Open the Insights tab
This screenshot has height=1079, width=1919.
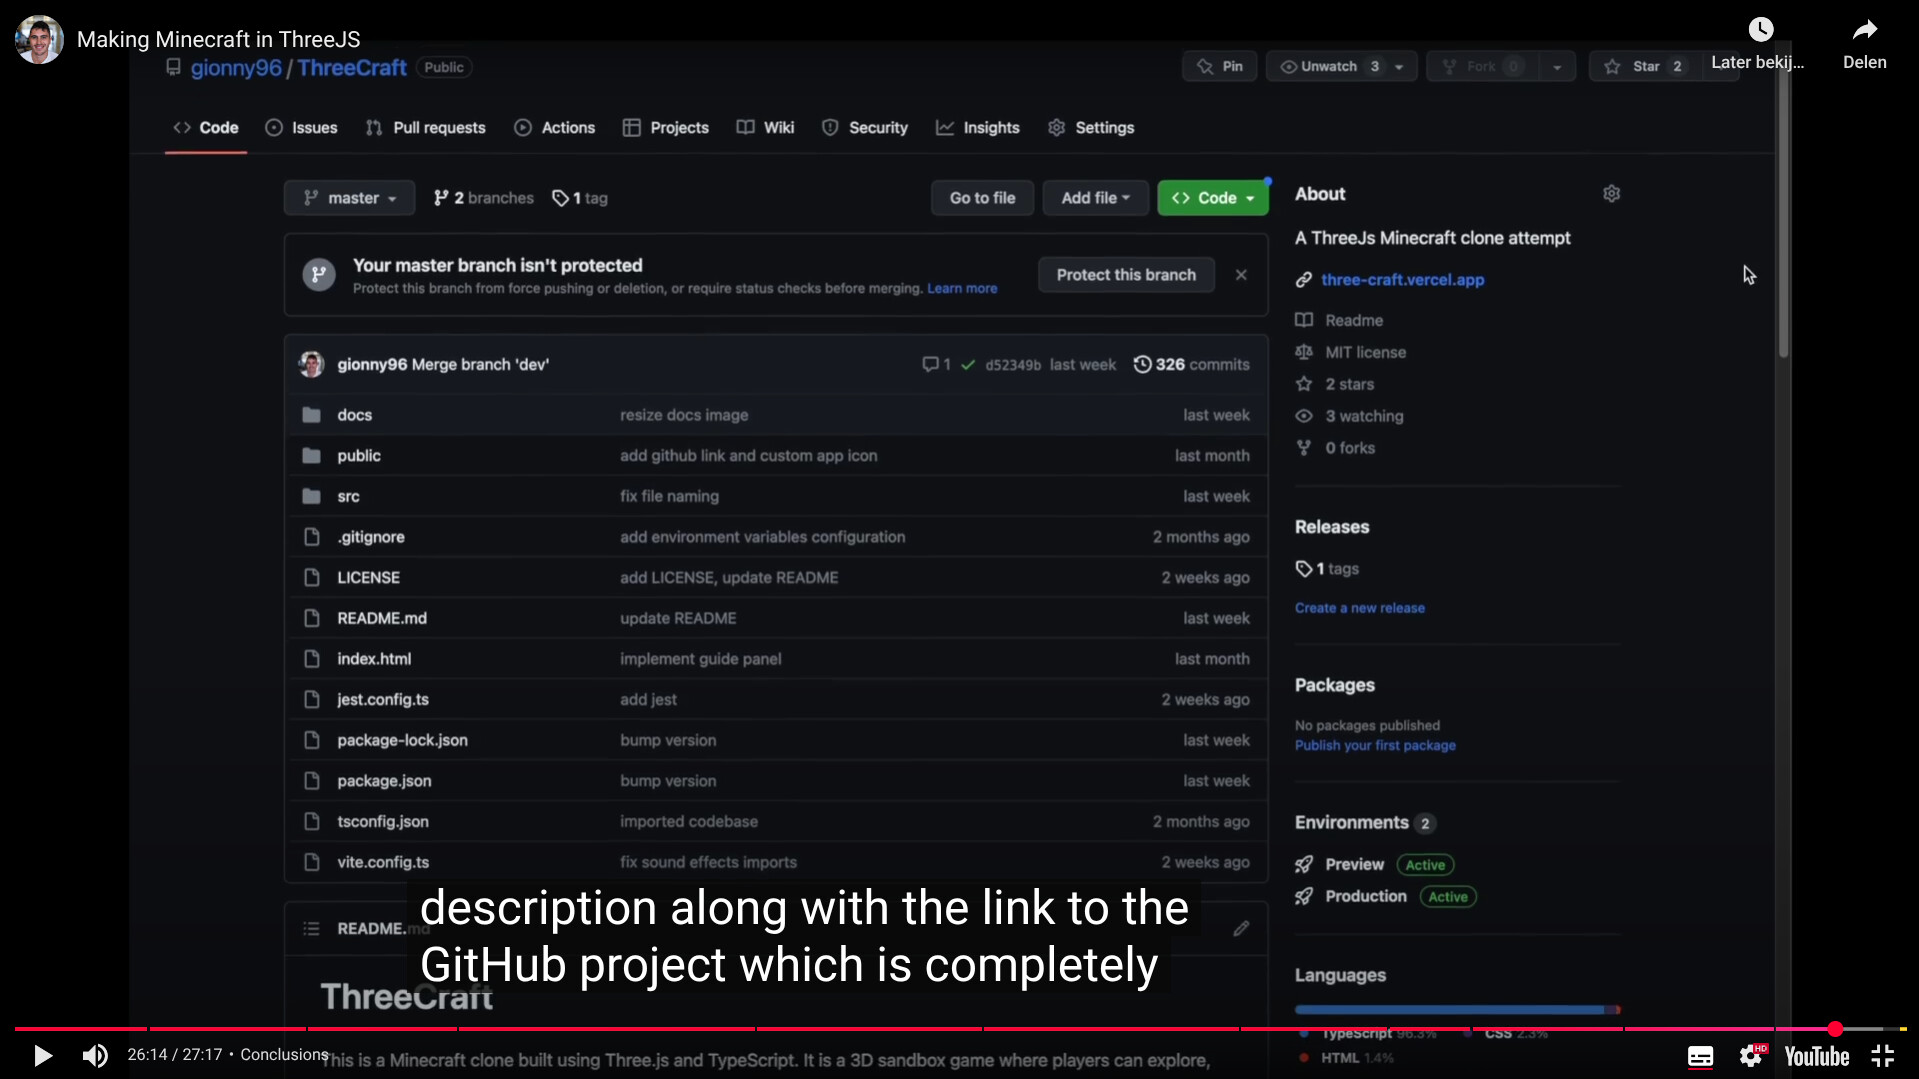978,128
